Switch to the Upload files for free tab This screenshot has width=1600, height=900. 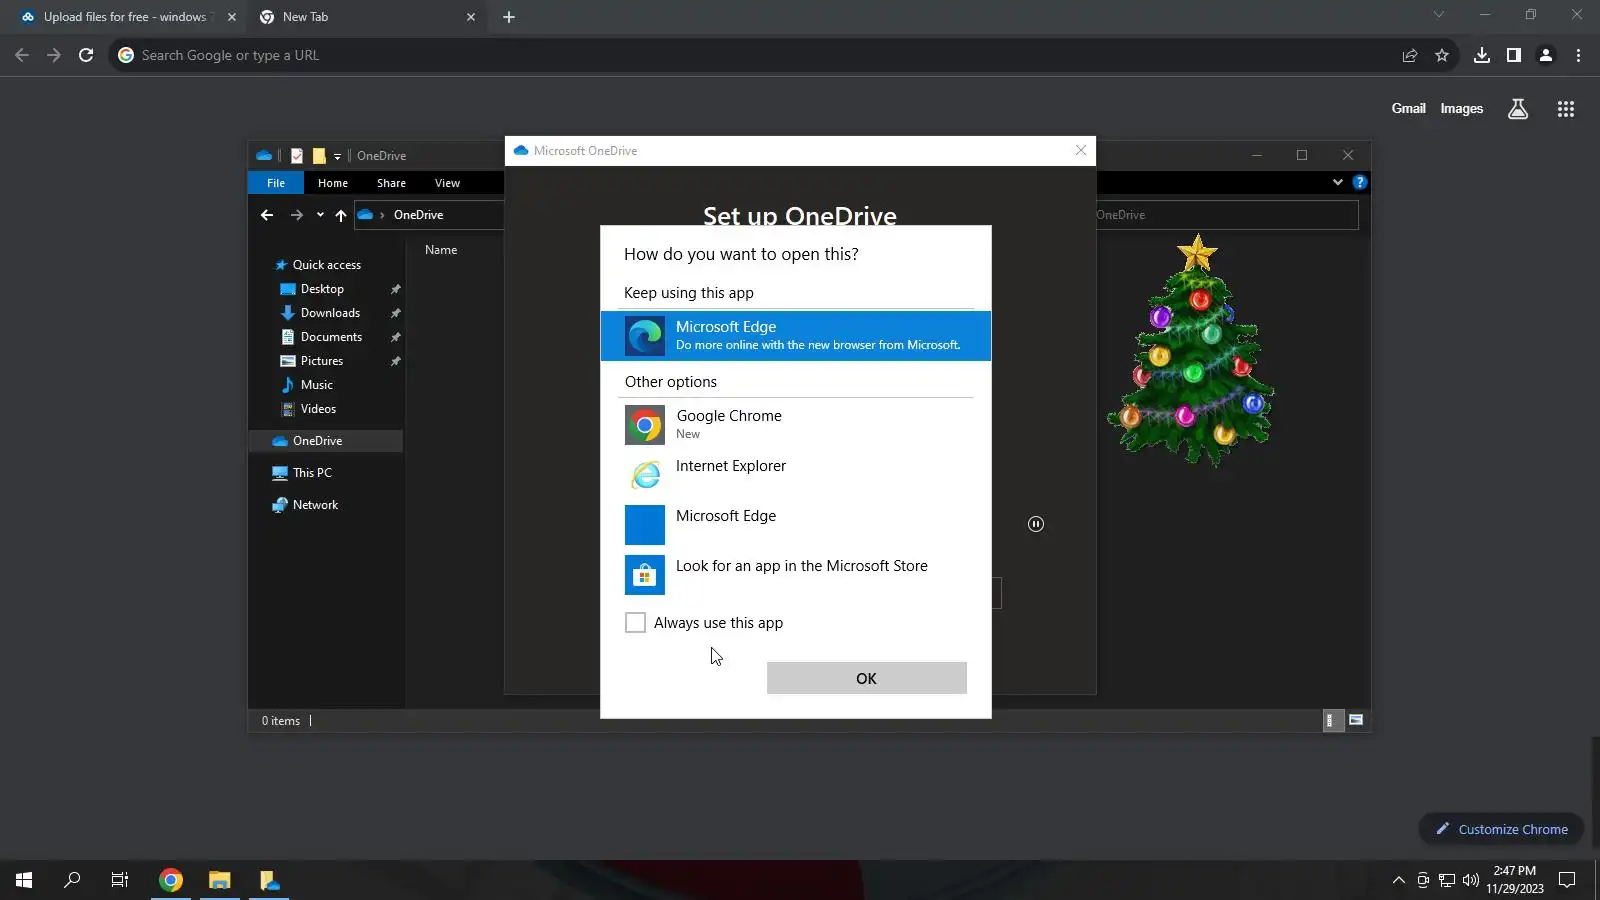pos(127,17)
